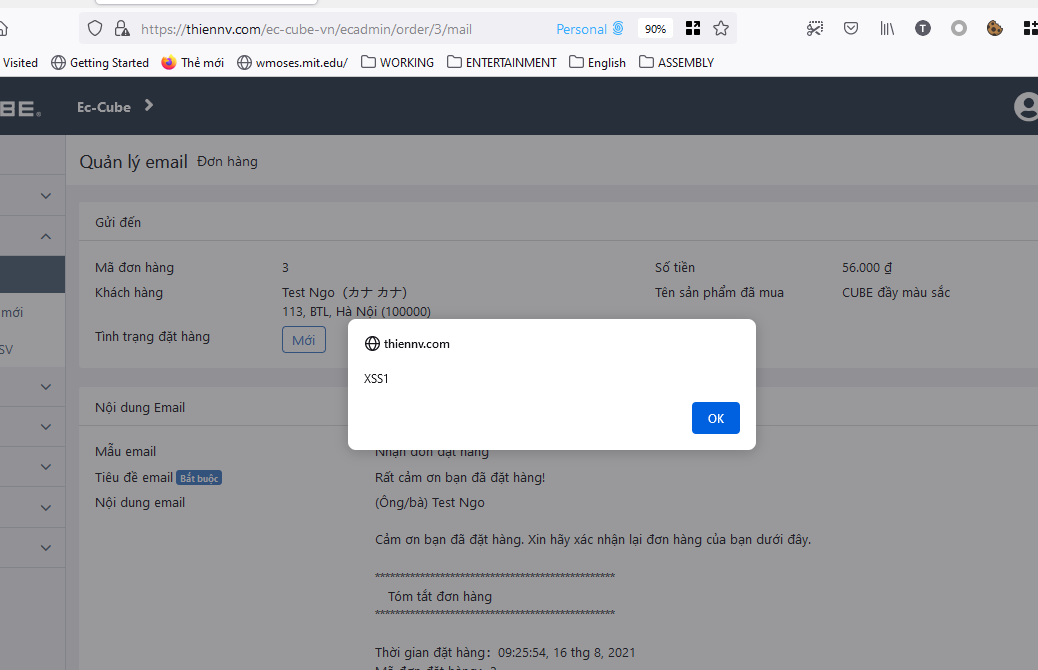The height and width of the screenshot is (670, 1038).
Task: Bookmark this page with the star icon
Action: pyautogui.click(x=721, y=28)
